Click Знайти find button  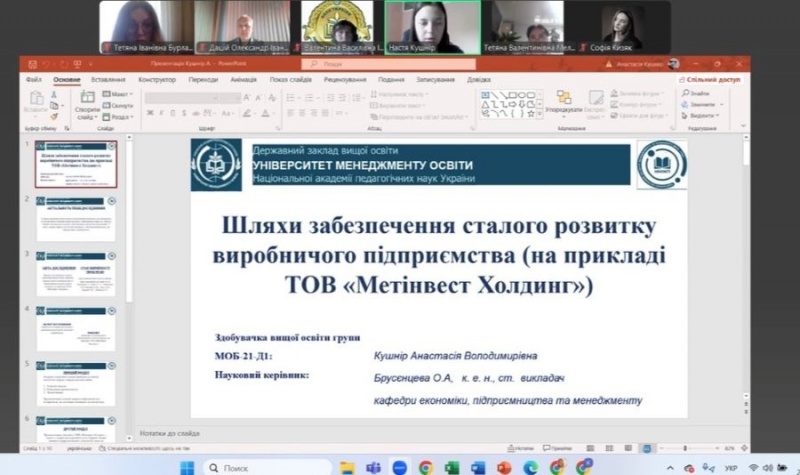(x=696, y=93)
